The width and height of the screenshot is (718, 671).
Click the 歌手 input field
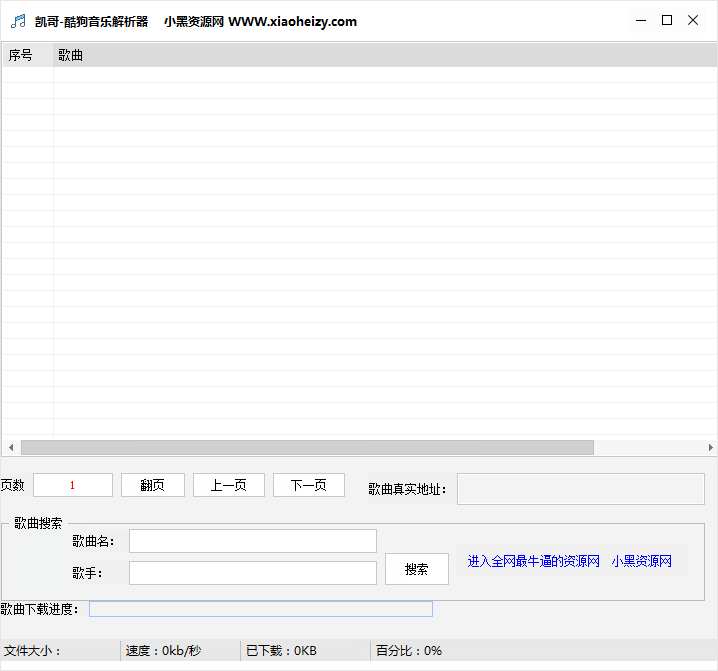tap(253, 573)
